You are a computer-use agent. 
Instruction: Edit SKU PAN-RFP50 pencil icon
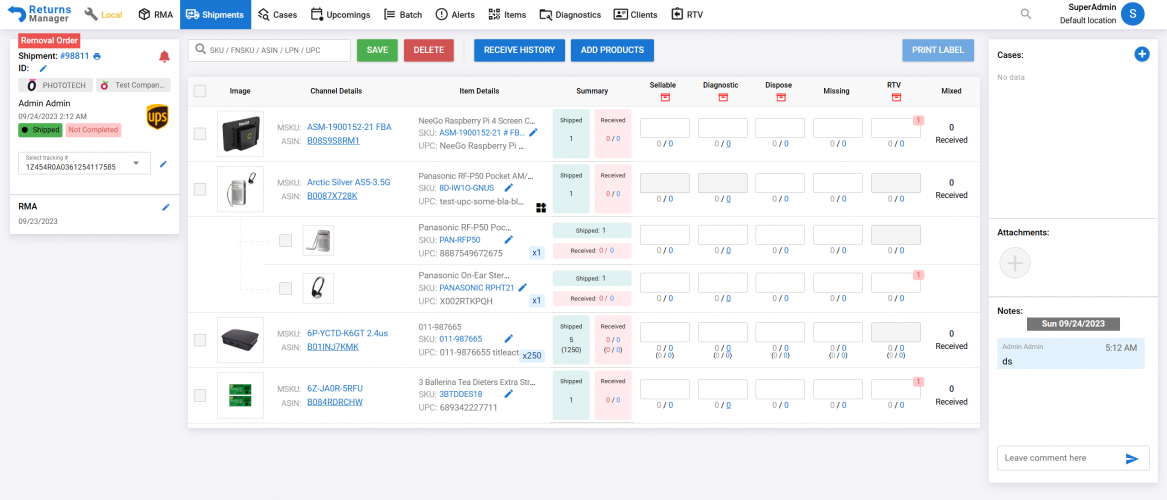point(509,240)
